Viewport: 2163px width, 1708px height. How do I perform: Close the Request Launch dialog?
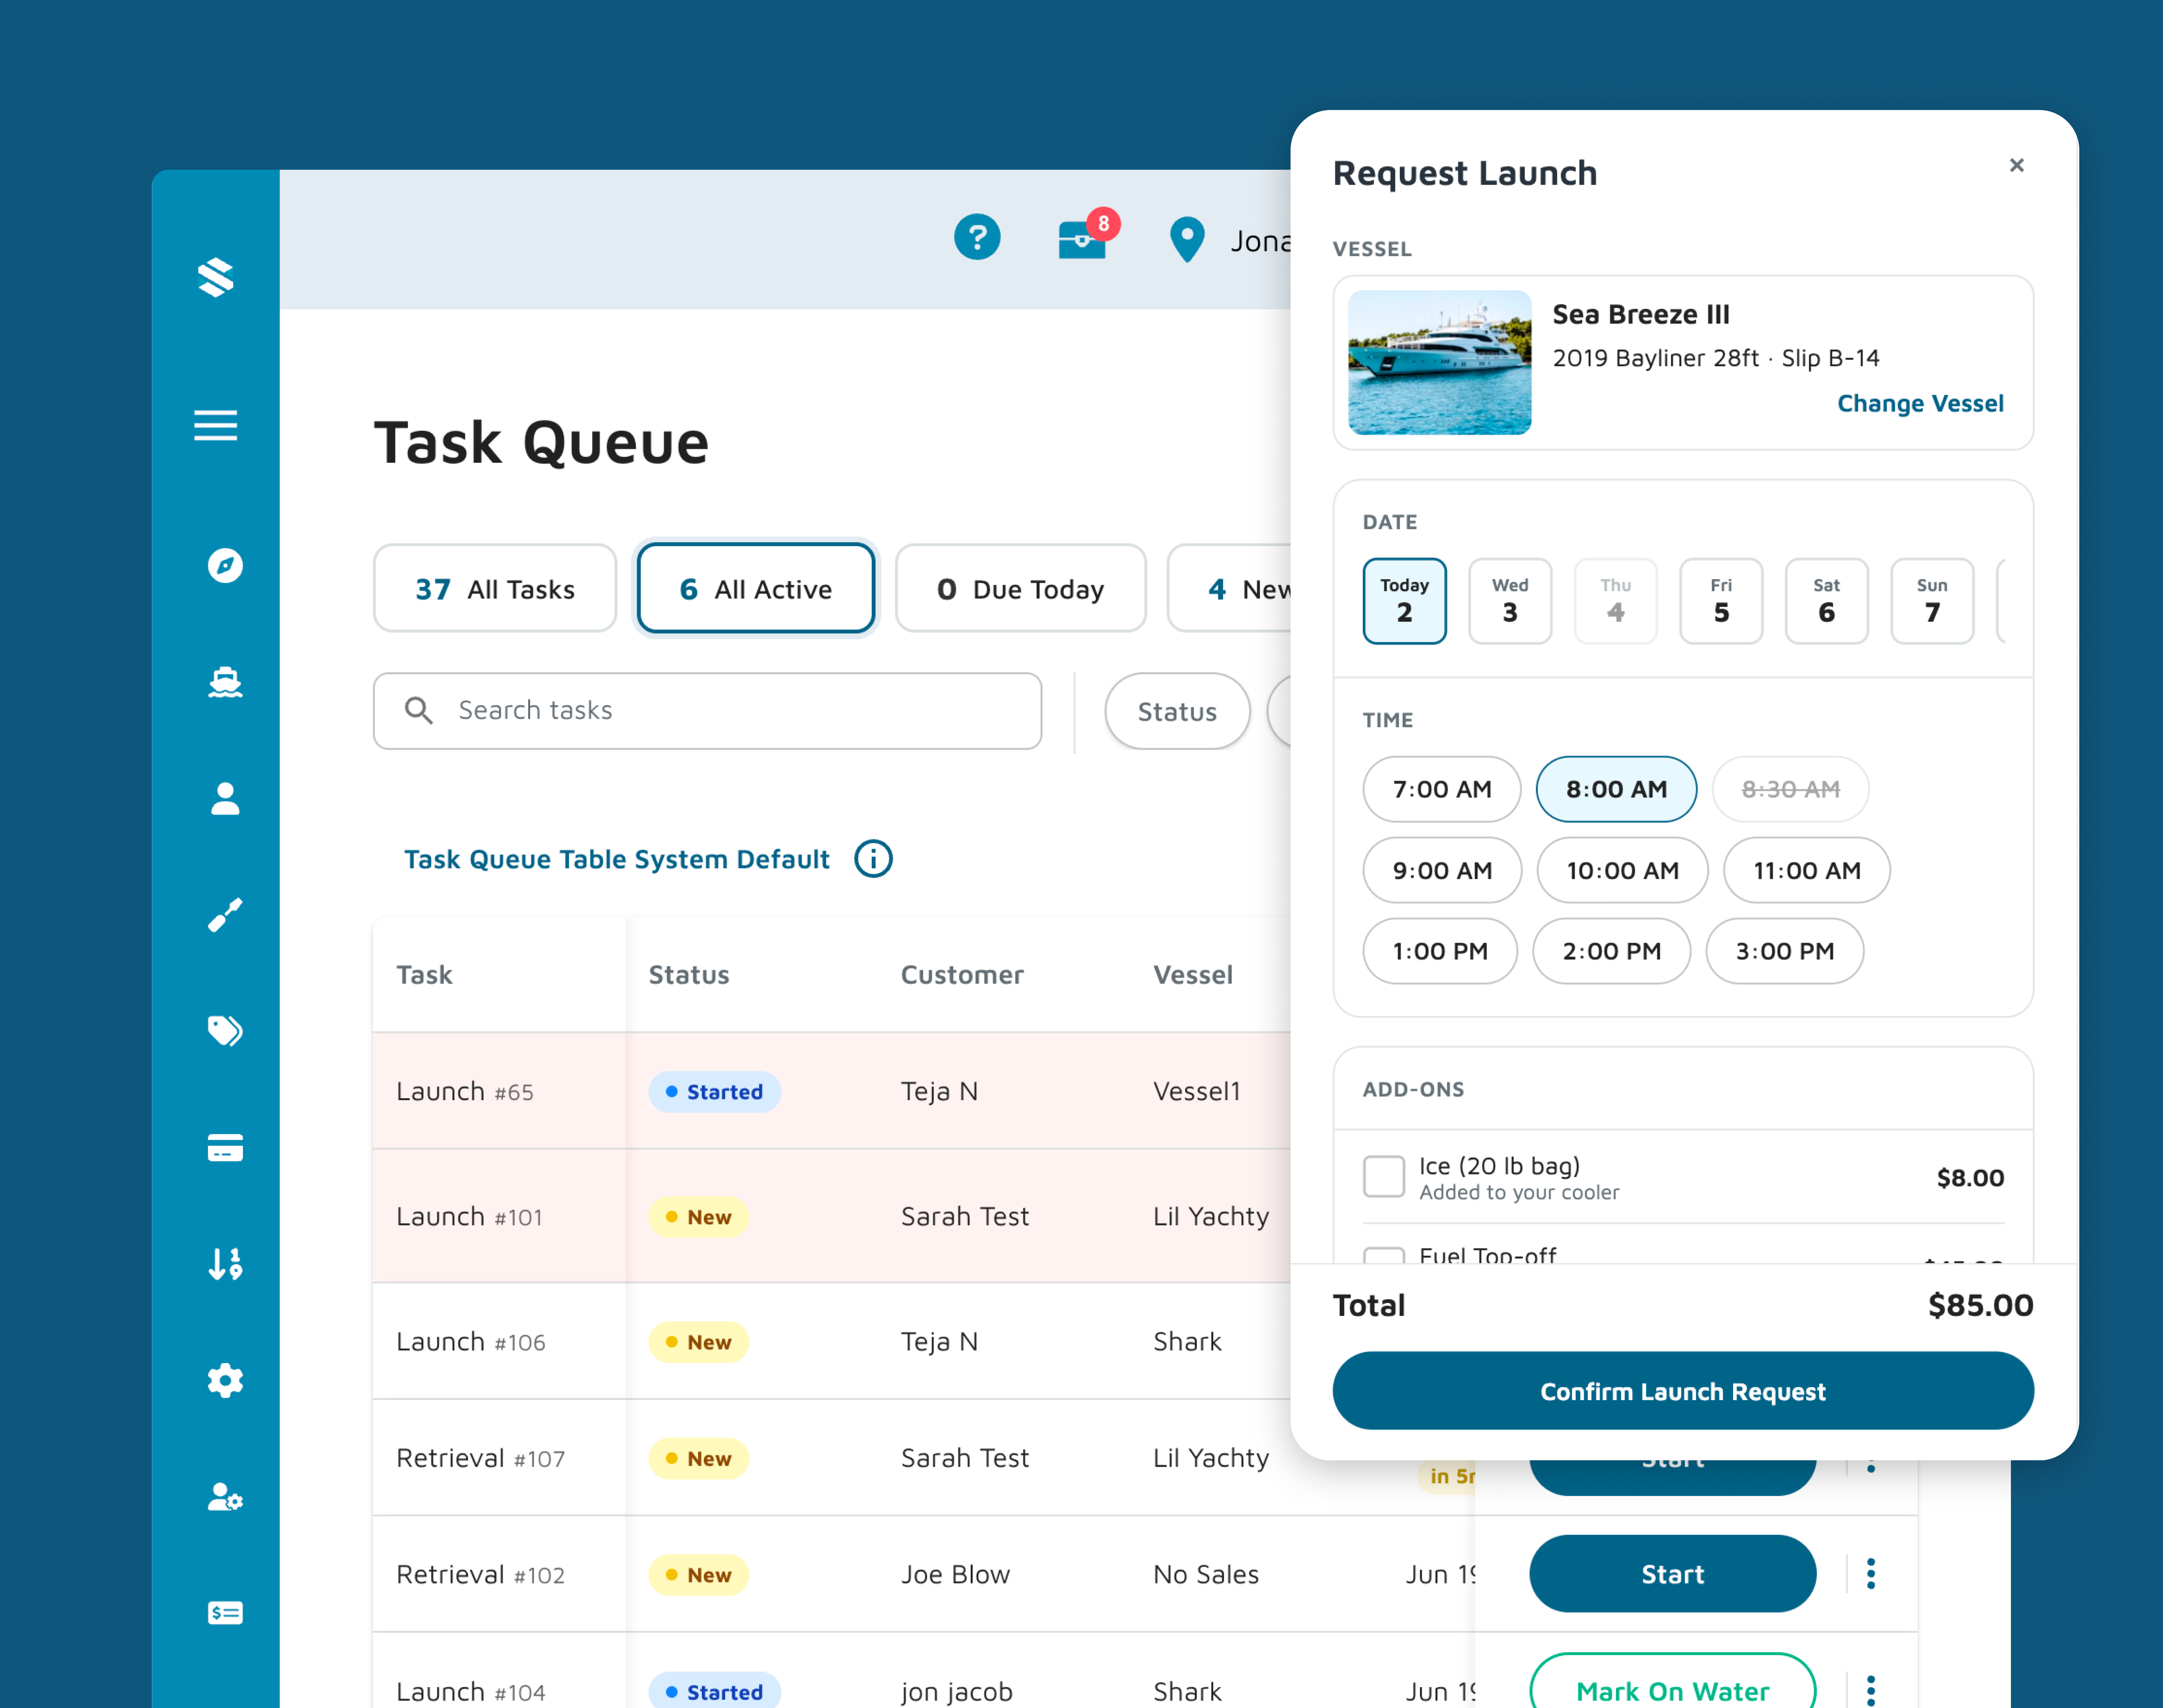point(2016,165)
